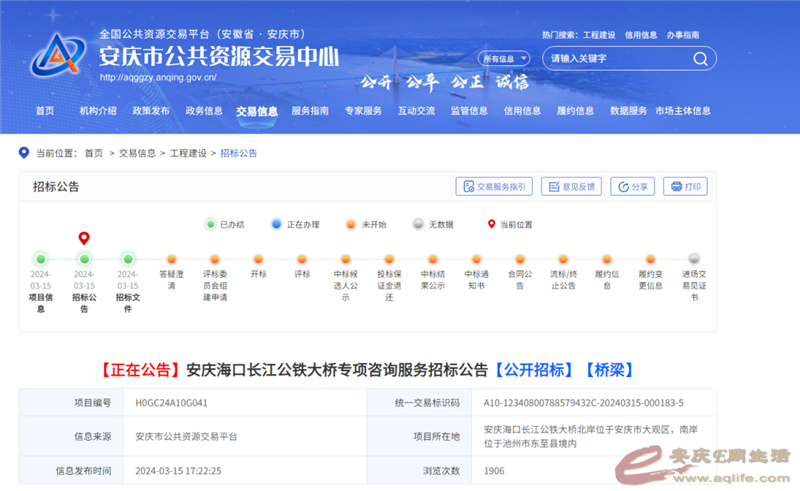Viewport: 800px width, 491px height.
Task: Click the location pin beside 当前位置
Action: coord(24,153)
